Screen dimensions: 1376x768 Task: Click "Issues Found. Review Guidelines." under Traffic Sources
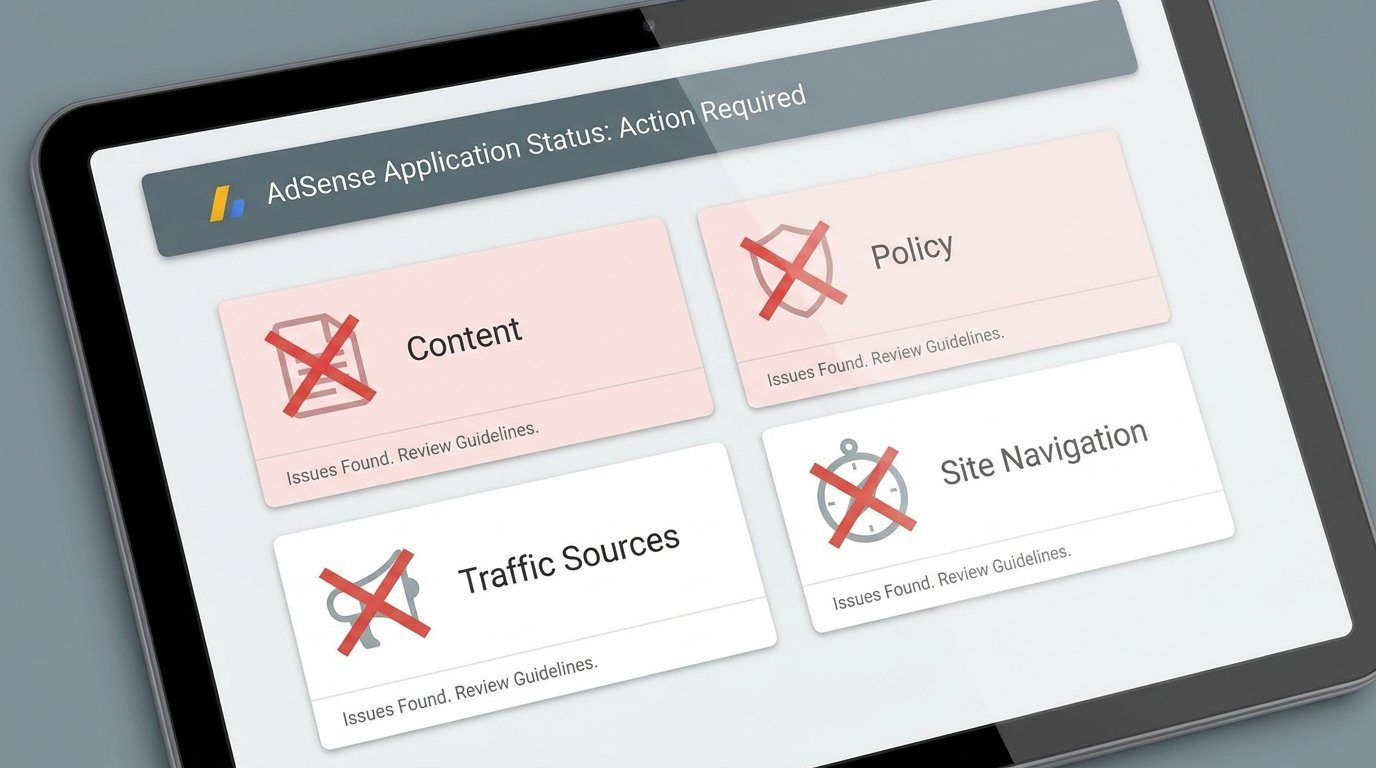[x=470, y=692]
